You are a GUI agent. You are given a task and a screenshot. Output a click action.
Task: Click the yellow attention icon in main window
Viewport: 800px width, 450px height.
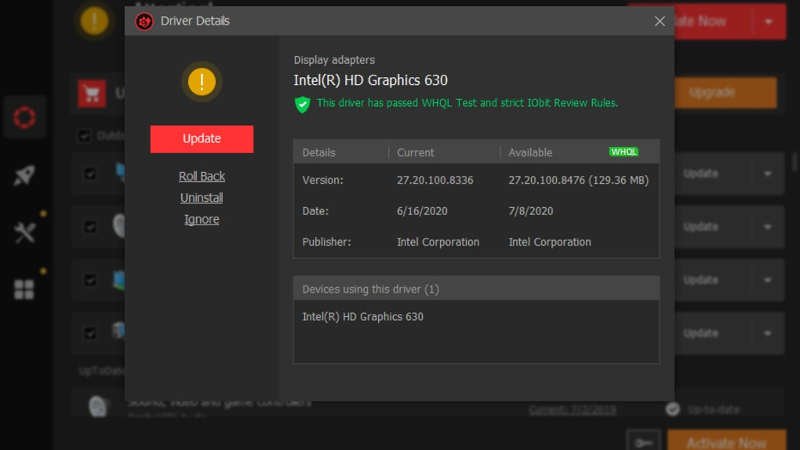(x=94, y=21)
